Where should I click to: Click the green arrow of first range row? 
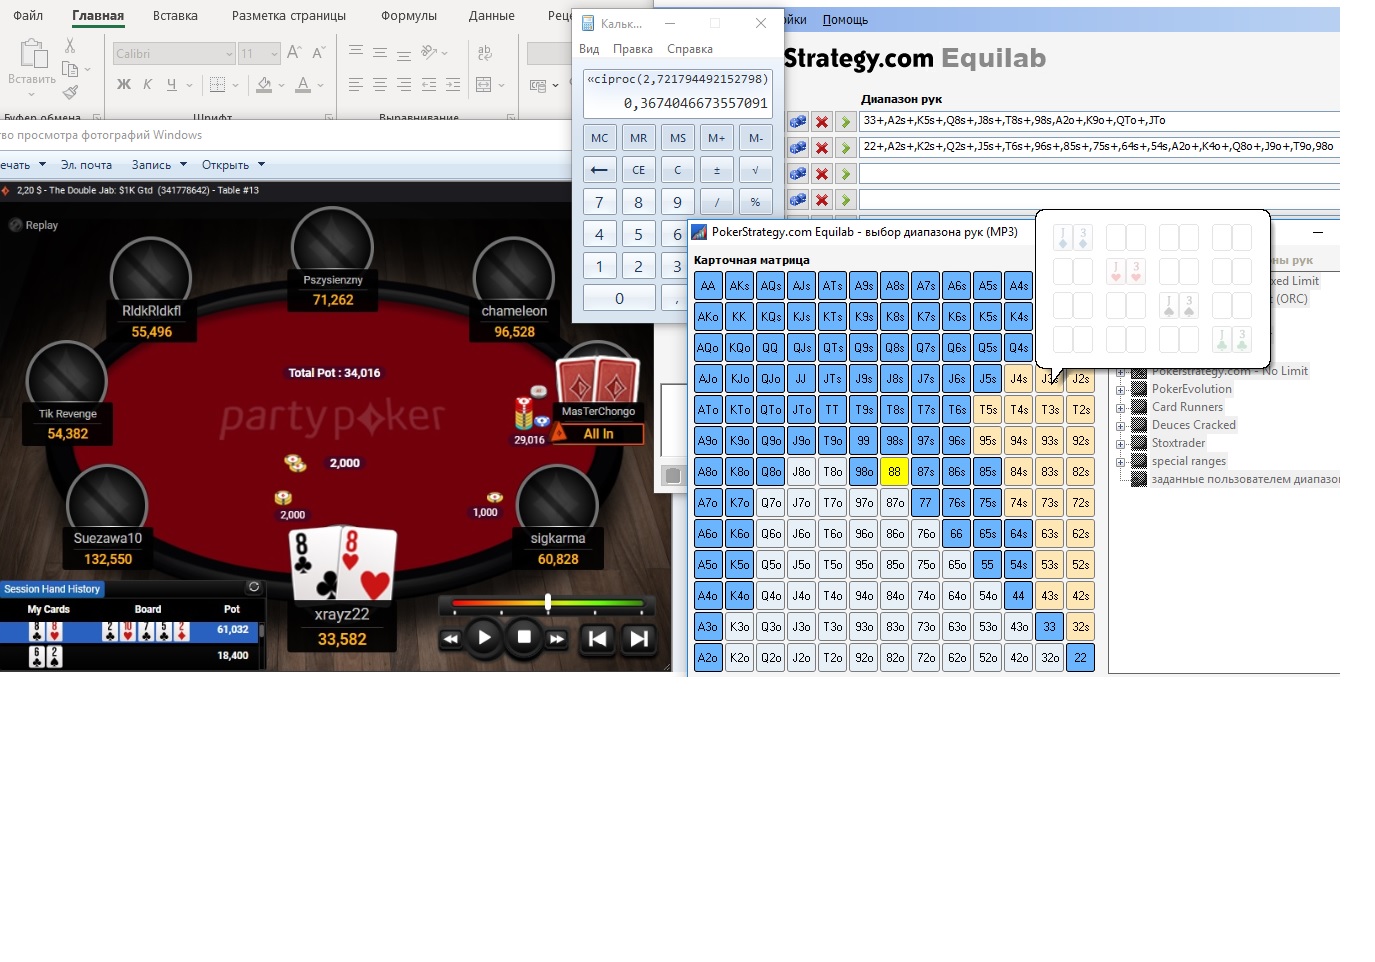click(x=846, y=122)
